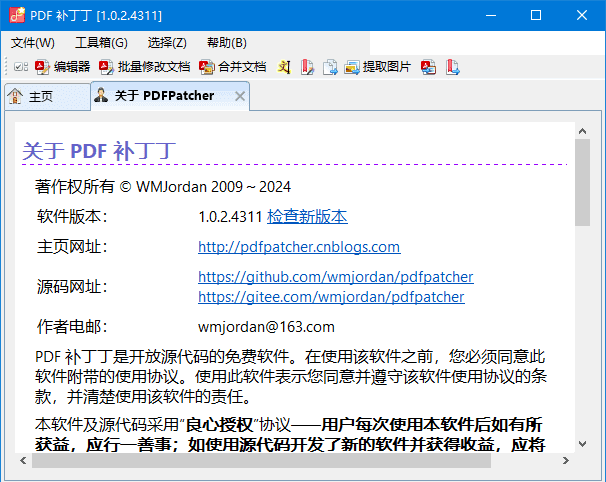Click the PDF 补丁丁 app icon in title bar

[x=17, y=15]
